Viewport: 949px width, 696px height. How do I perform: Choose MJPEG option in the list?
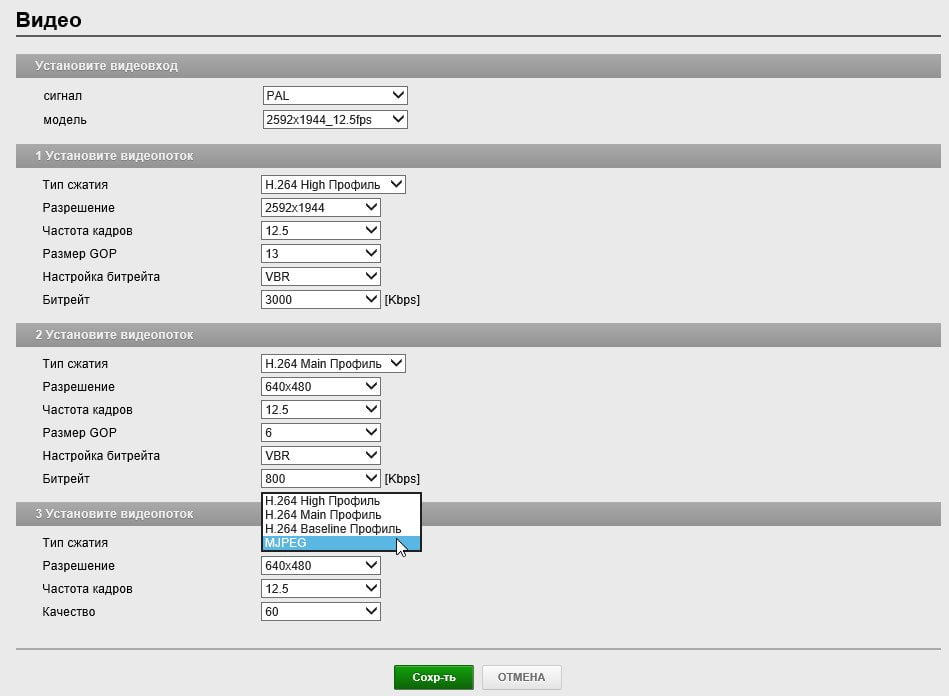point(341,543)
